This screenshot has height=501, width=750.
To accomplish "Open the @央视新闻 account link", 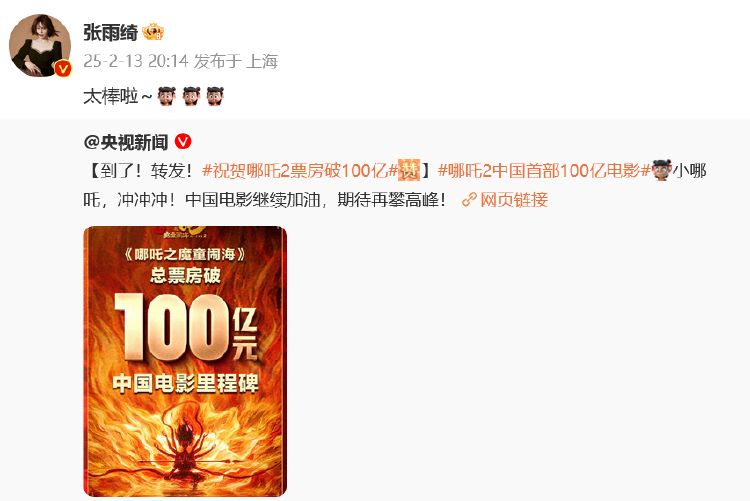I will tap(126, 142).
